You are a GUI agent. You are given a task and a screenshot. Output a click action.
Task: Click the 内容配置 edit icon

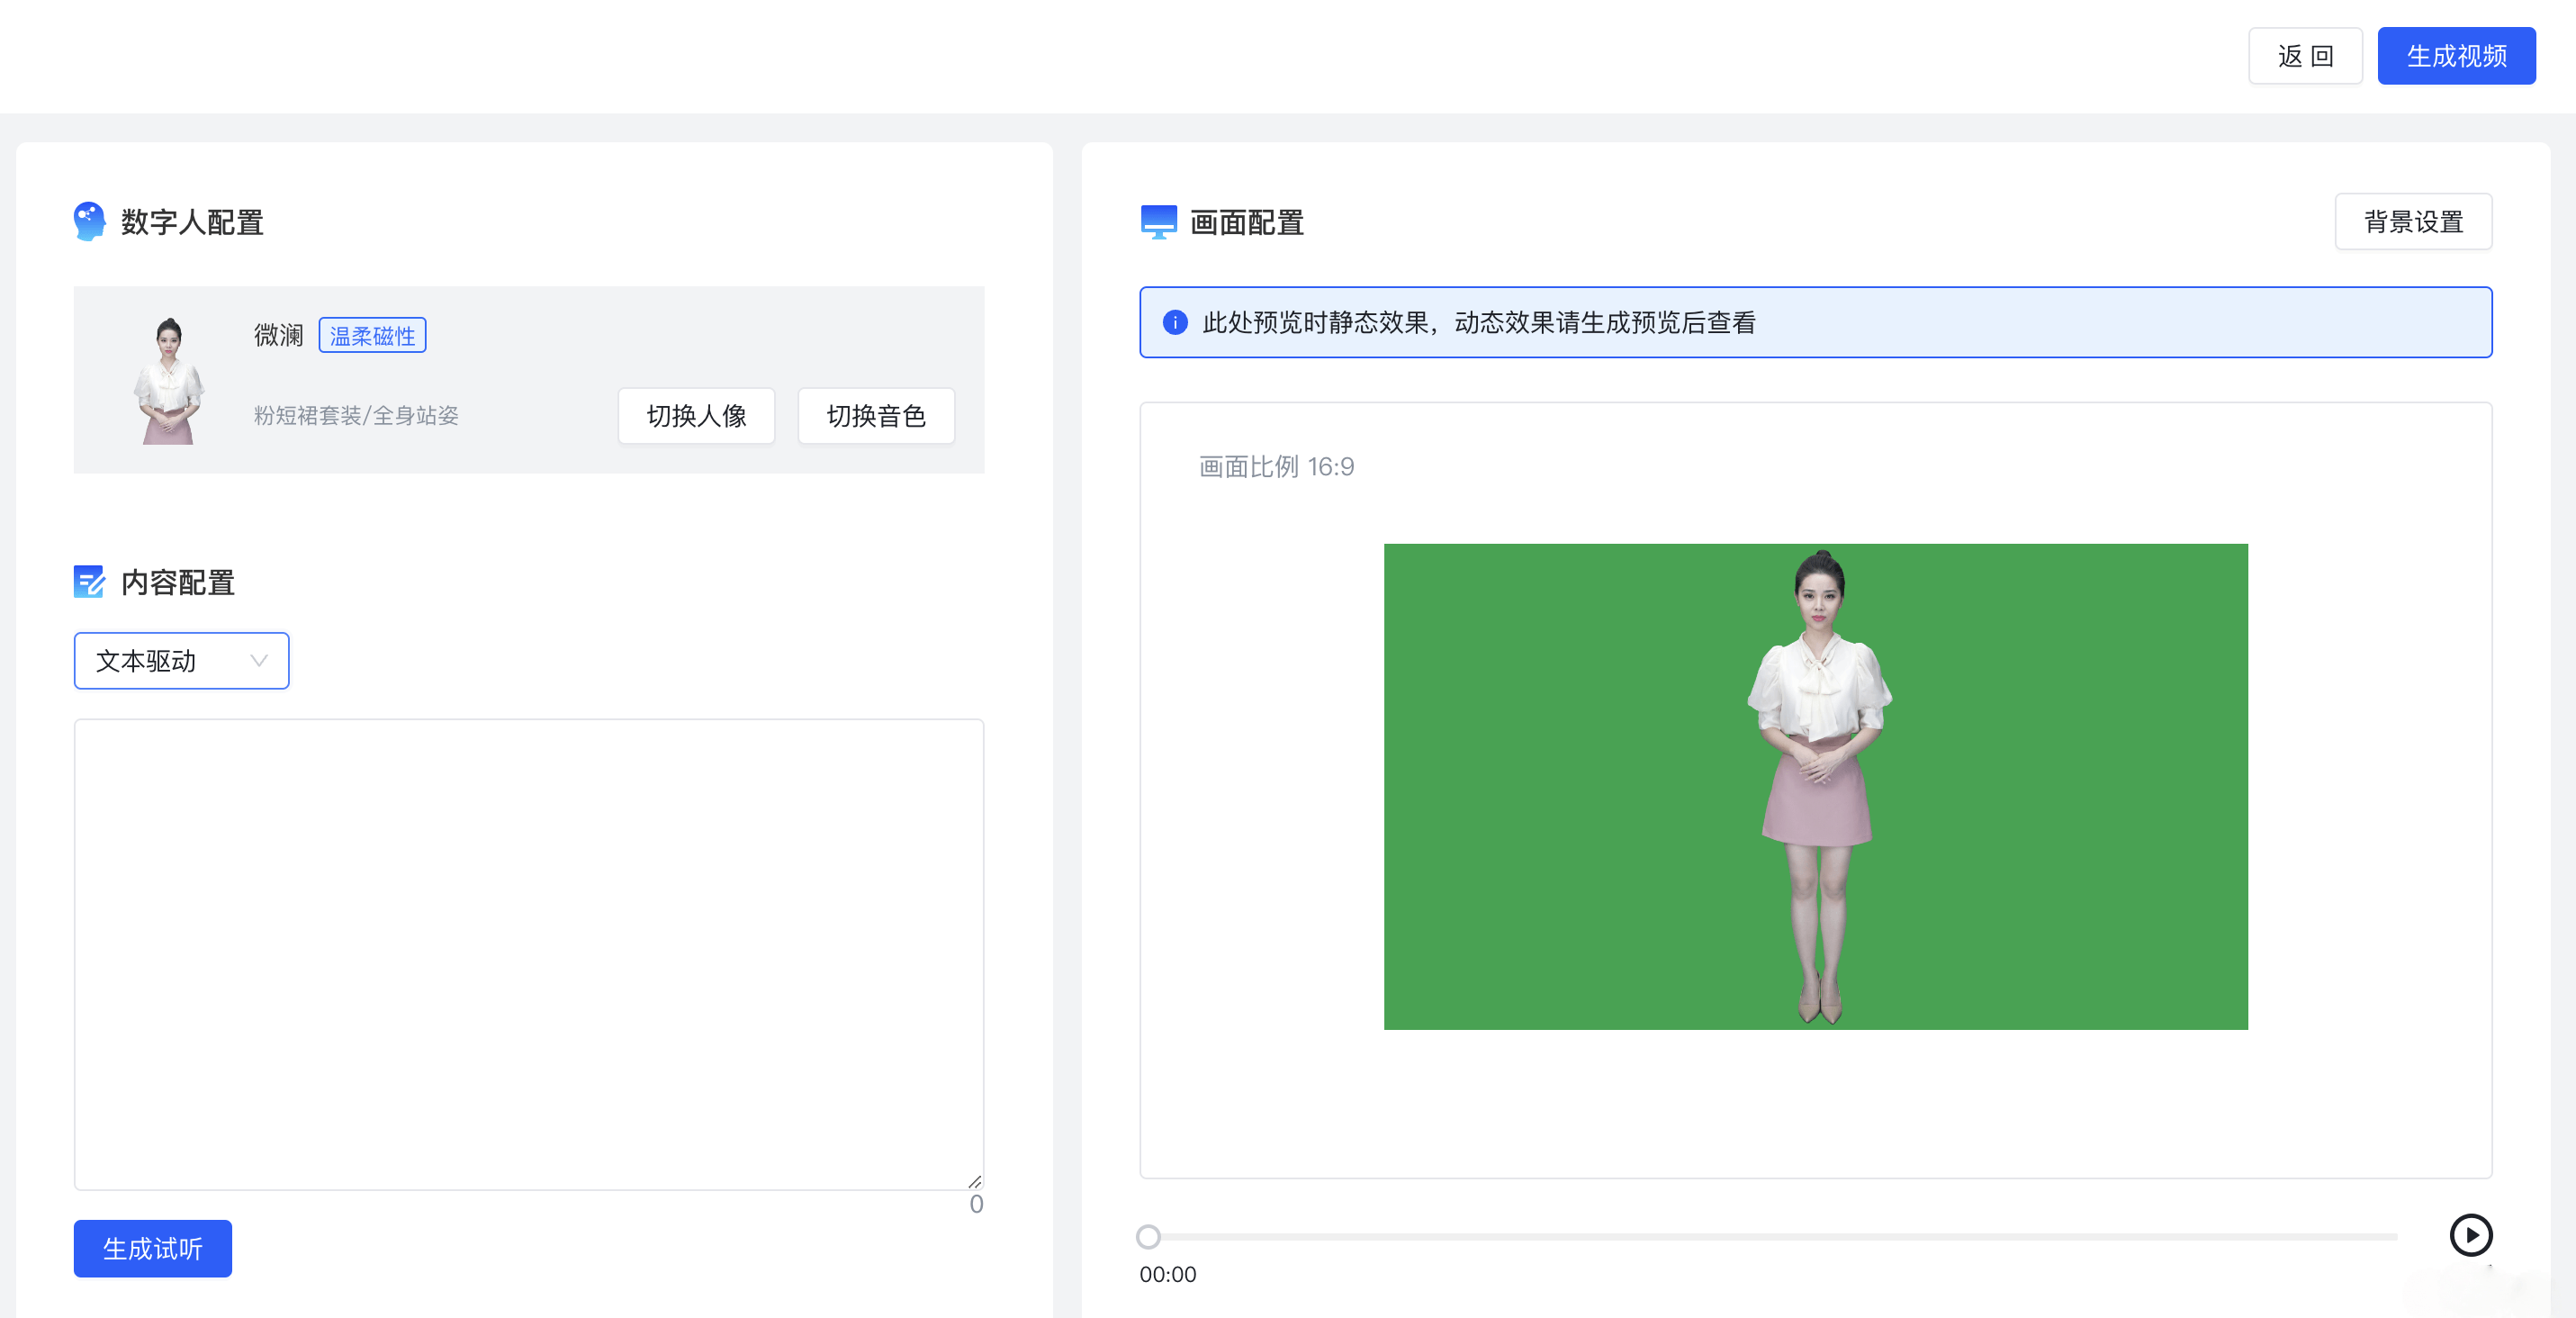pos(89,582)
